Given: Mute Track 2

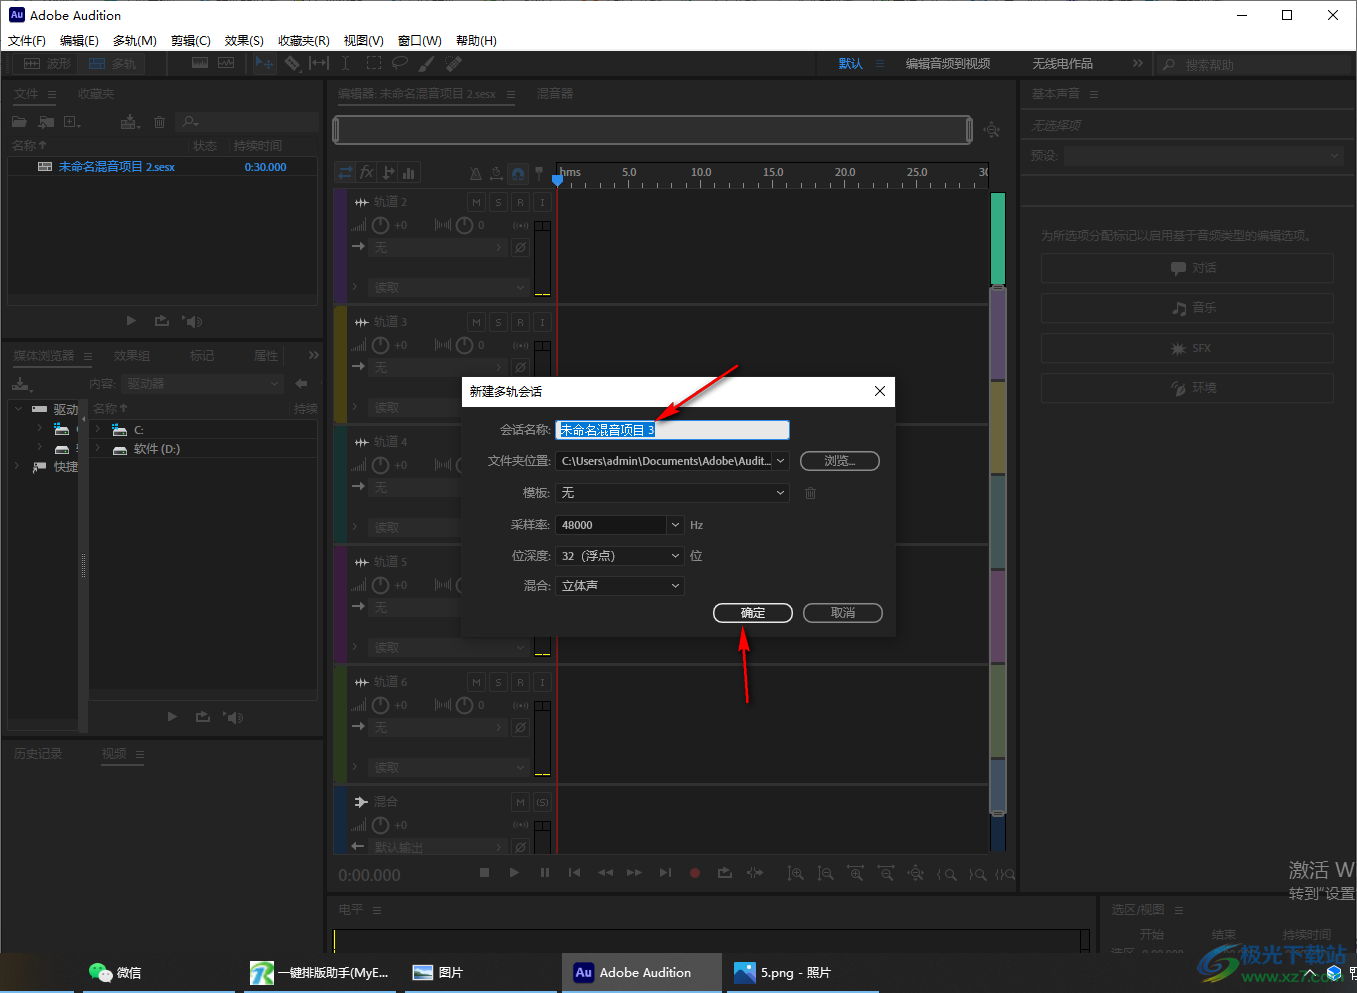Looking at the screenshot, I should click(x=476, y=202).
